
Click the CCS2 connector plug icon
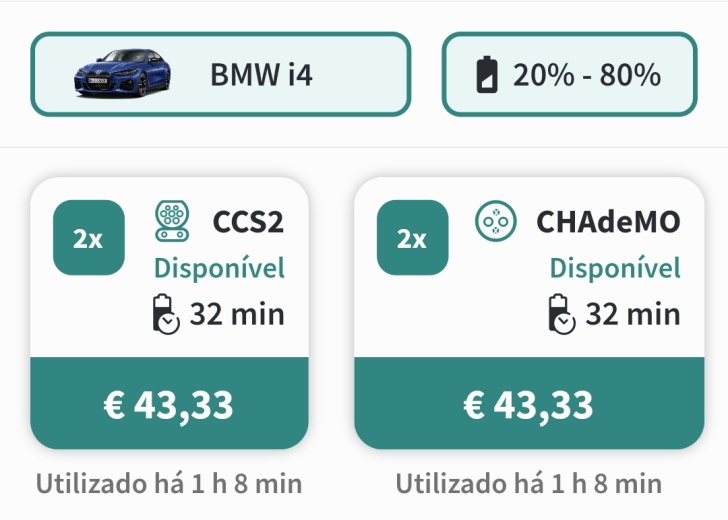172,221
